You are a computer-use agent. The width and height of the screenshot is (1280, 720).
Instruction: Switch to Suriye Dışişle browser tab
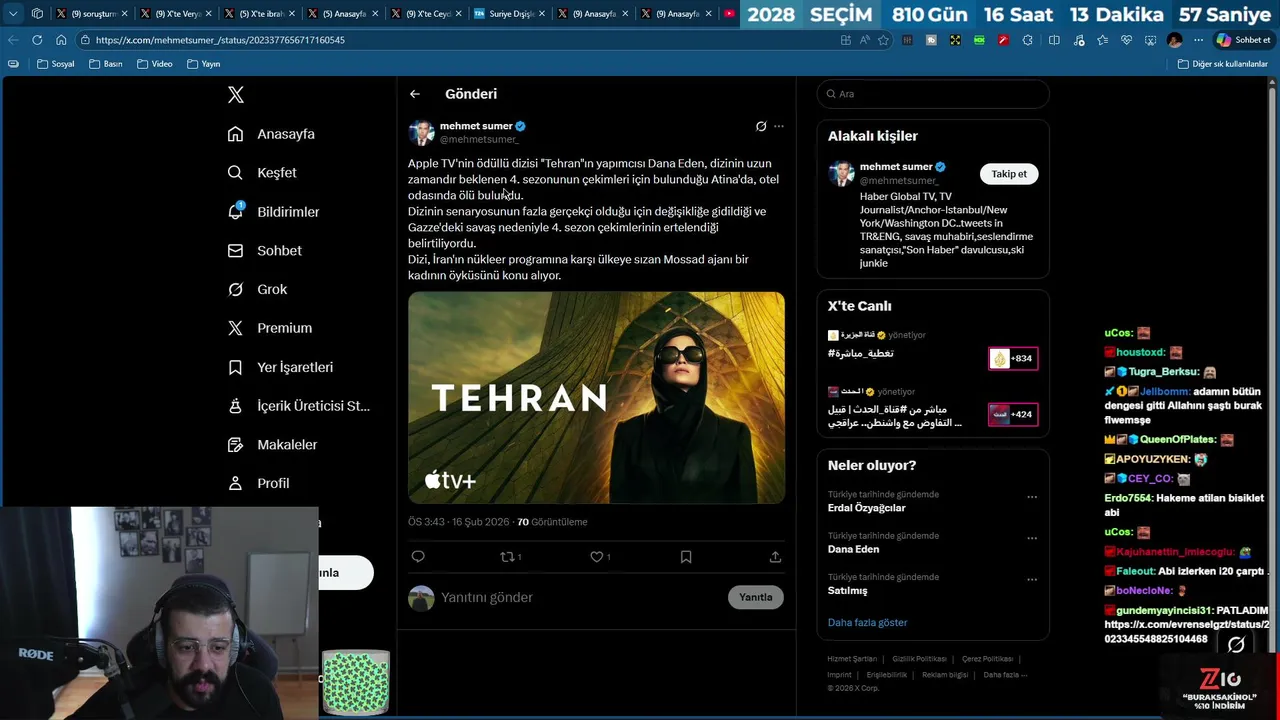(507, 14)
